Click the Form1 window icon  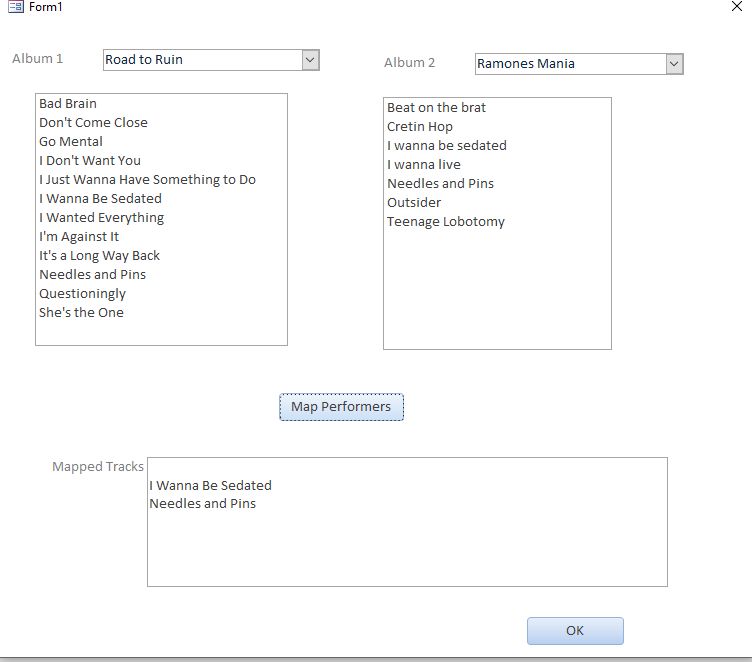pyautogui.click(x=16, y=7)
